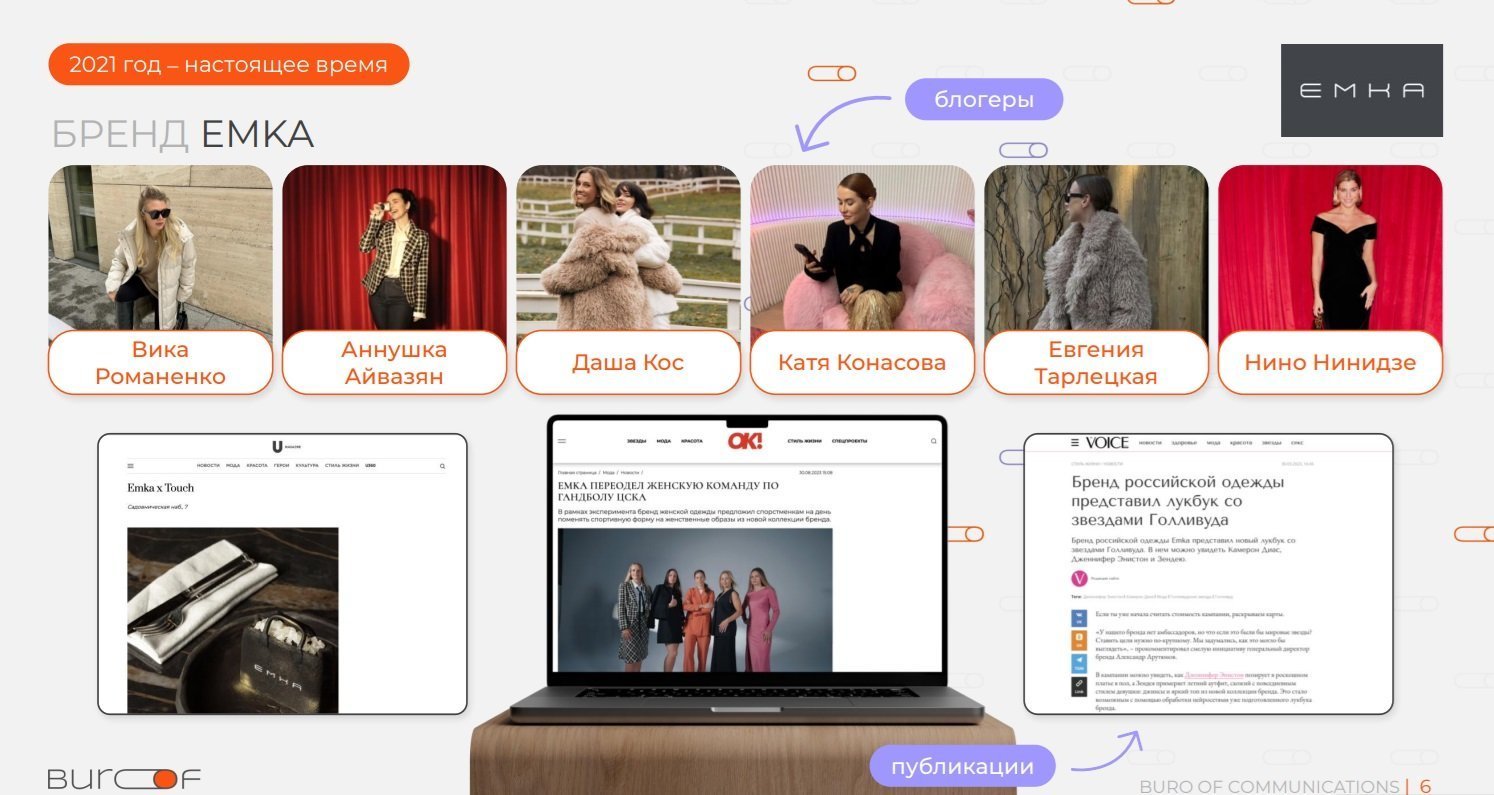Select Спецпроекты in OK! navigation
Image resolution: width=1494 pixels, height=795 pixels.
pyautogui.click(x=849, y=441)
